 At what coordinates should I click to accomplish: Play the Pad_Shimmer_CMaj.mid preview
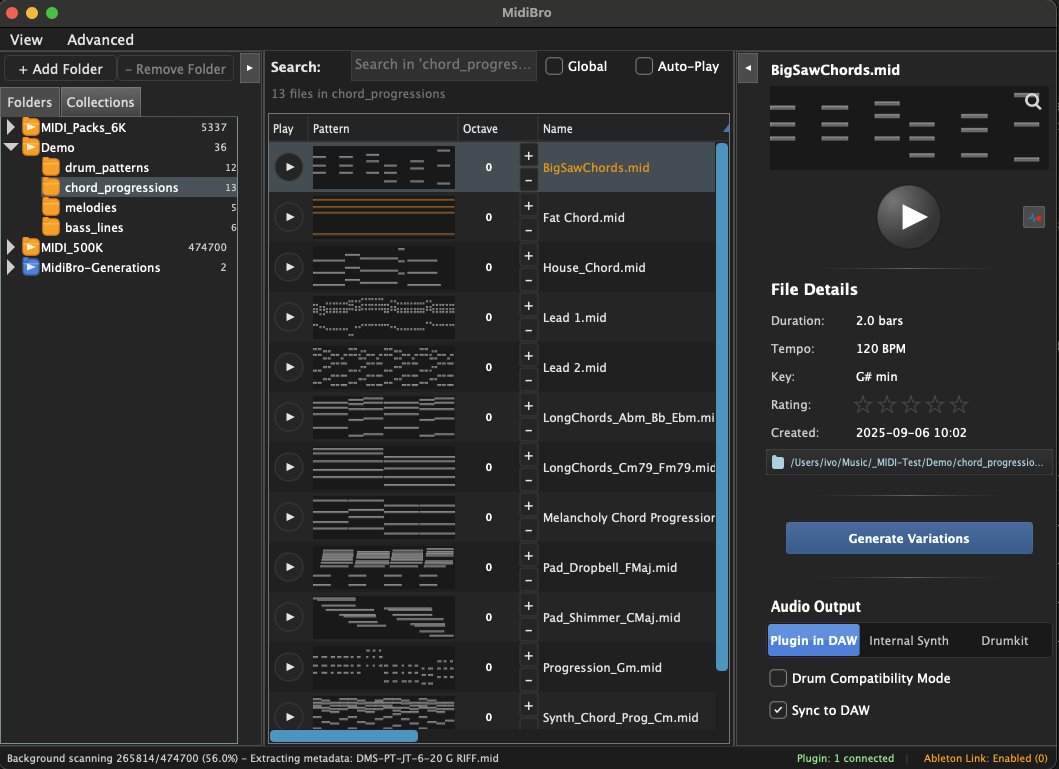289,617
